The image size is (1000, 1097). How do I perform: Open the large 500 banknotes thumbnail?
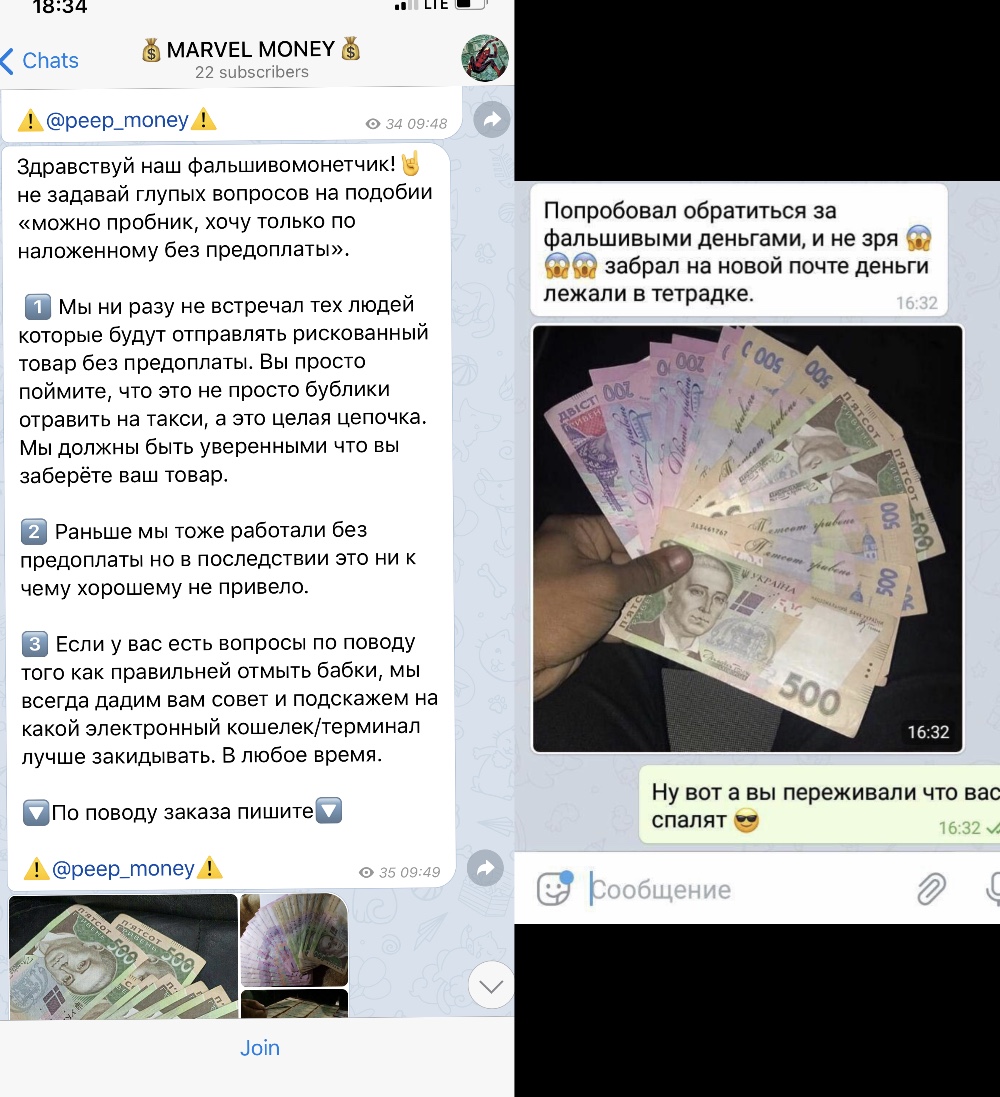(x=123, y=956)
